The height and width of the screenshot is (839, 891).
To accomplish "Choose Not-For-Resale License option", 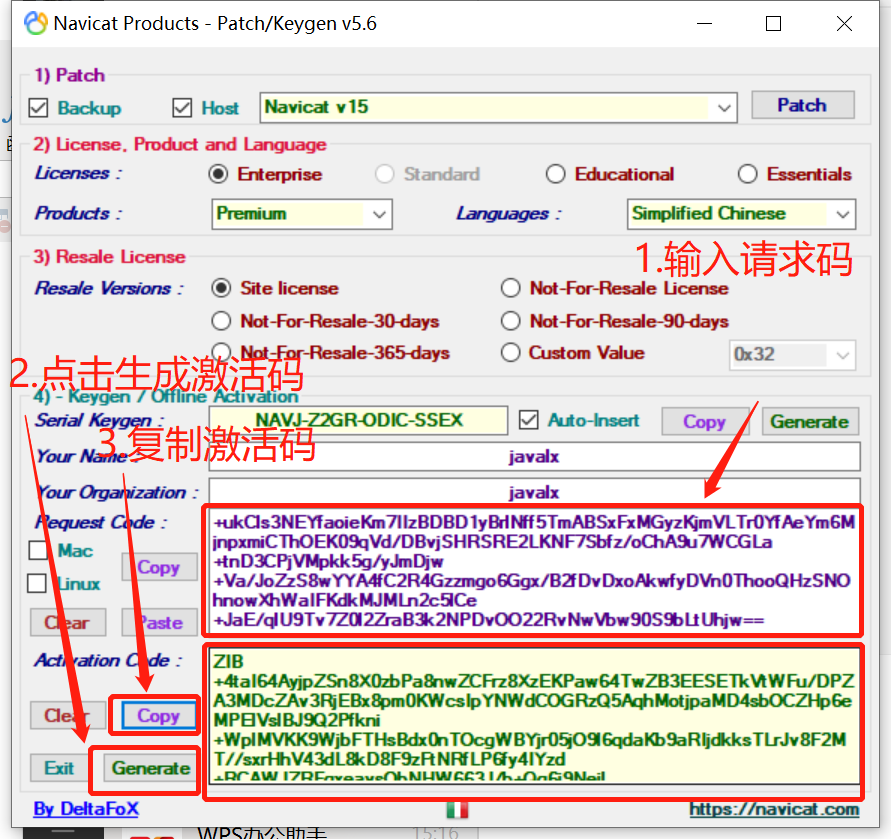I will (x=510, y=288).
